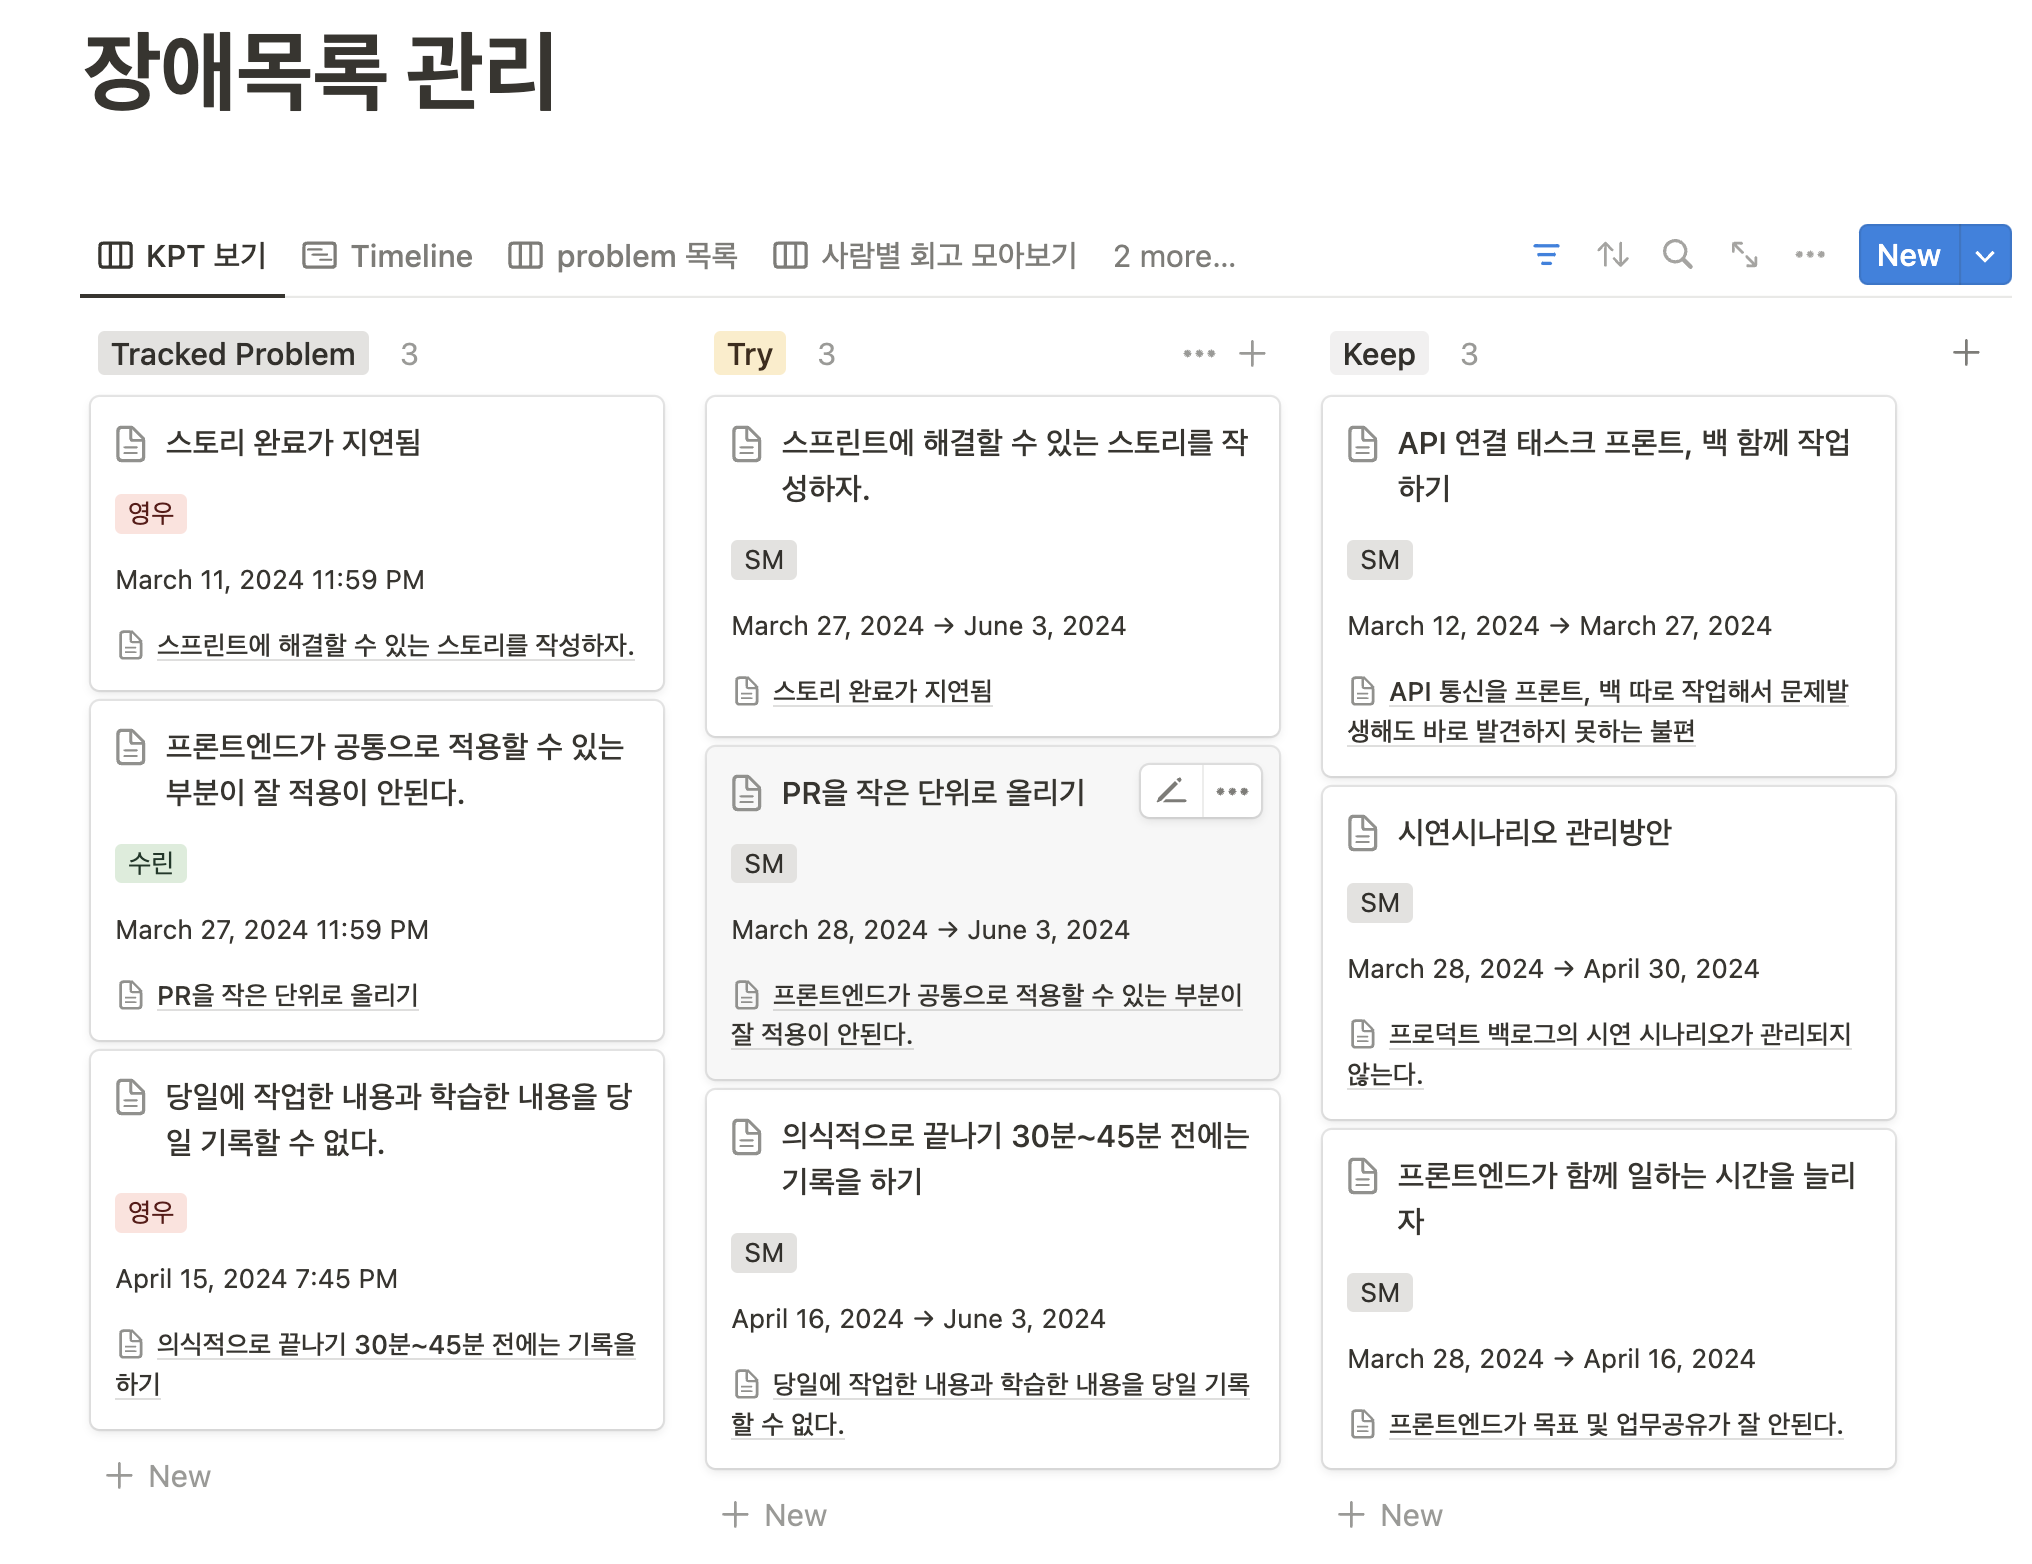
Task: Switch to the Timeline tab
Action: point(387,256)
